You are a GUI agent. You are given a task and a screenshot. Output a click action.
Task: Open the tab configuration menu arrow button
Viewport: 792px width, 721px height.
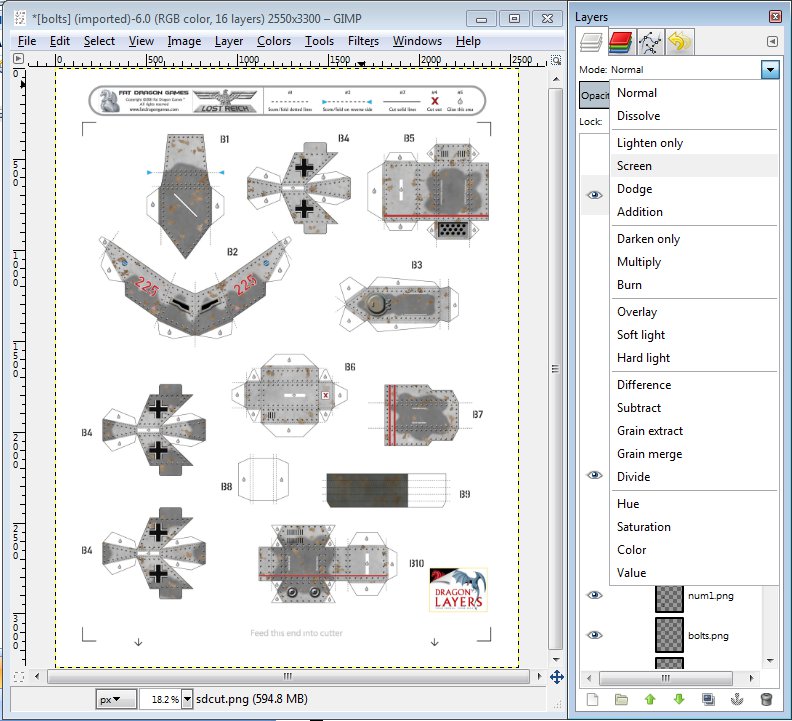772,41
